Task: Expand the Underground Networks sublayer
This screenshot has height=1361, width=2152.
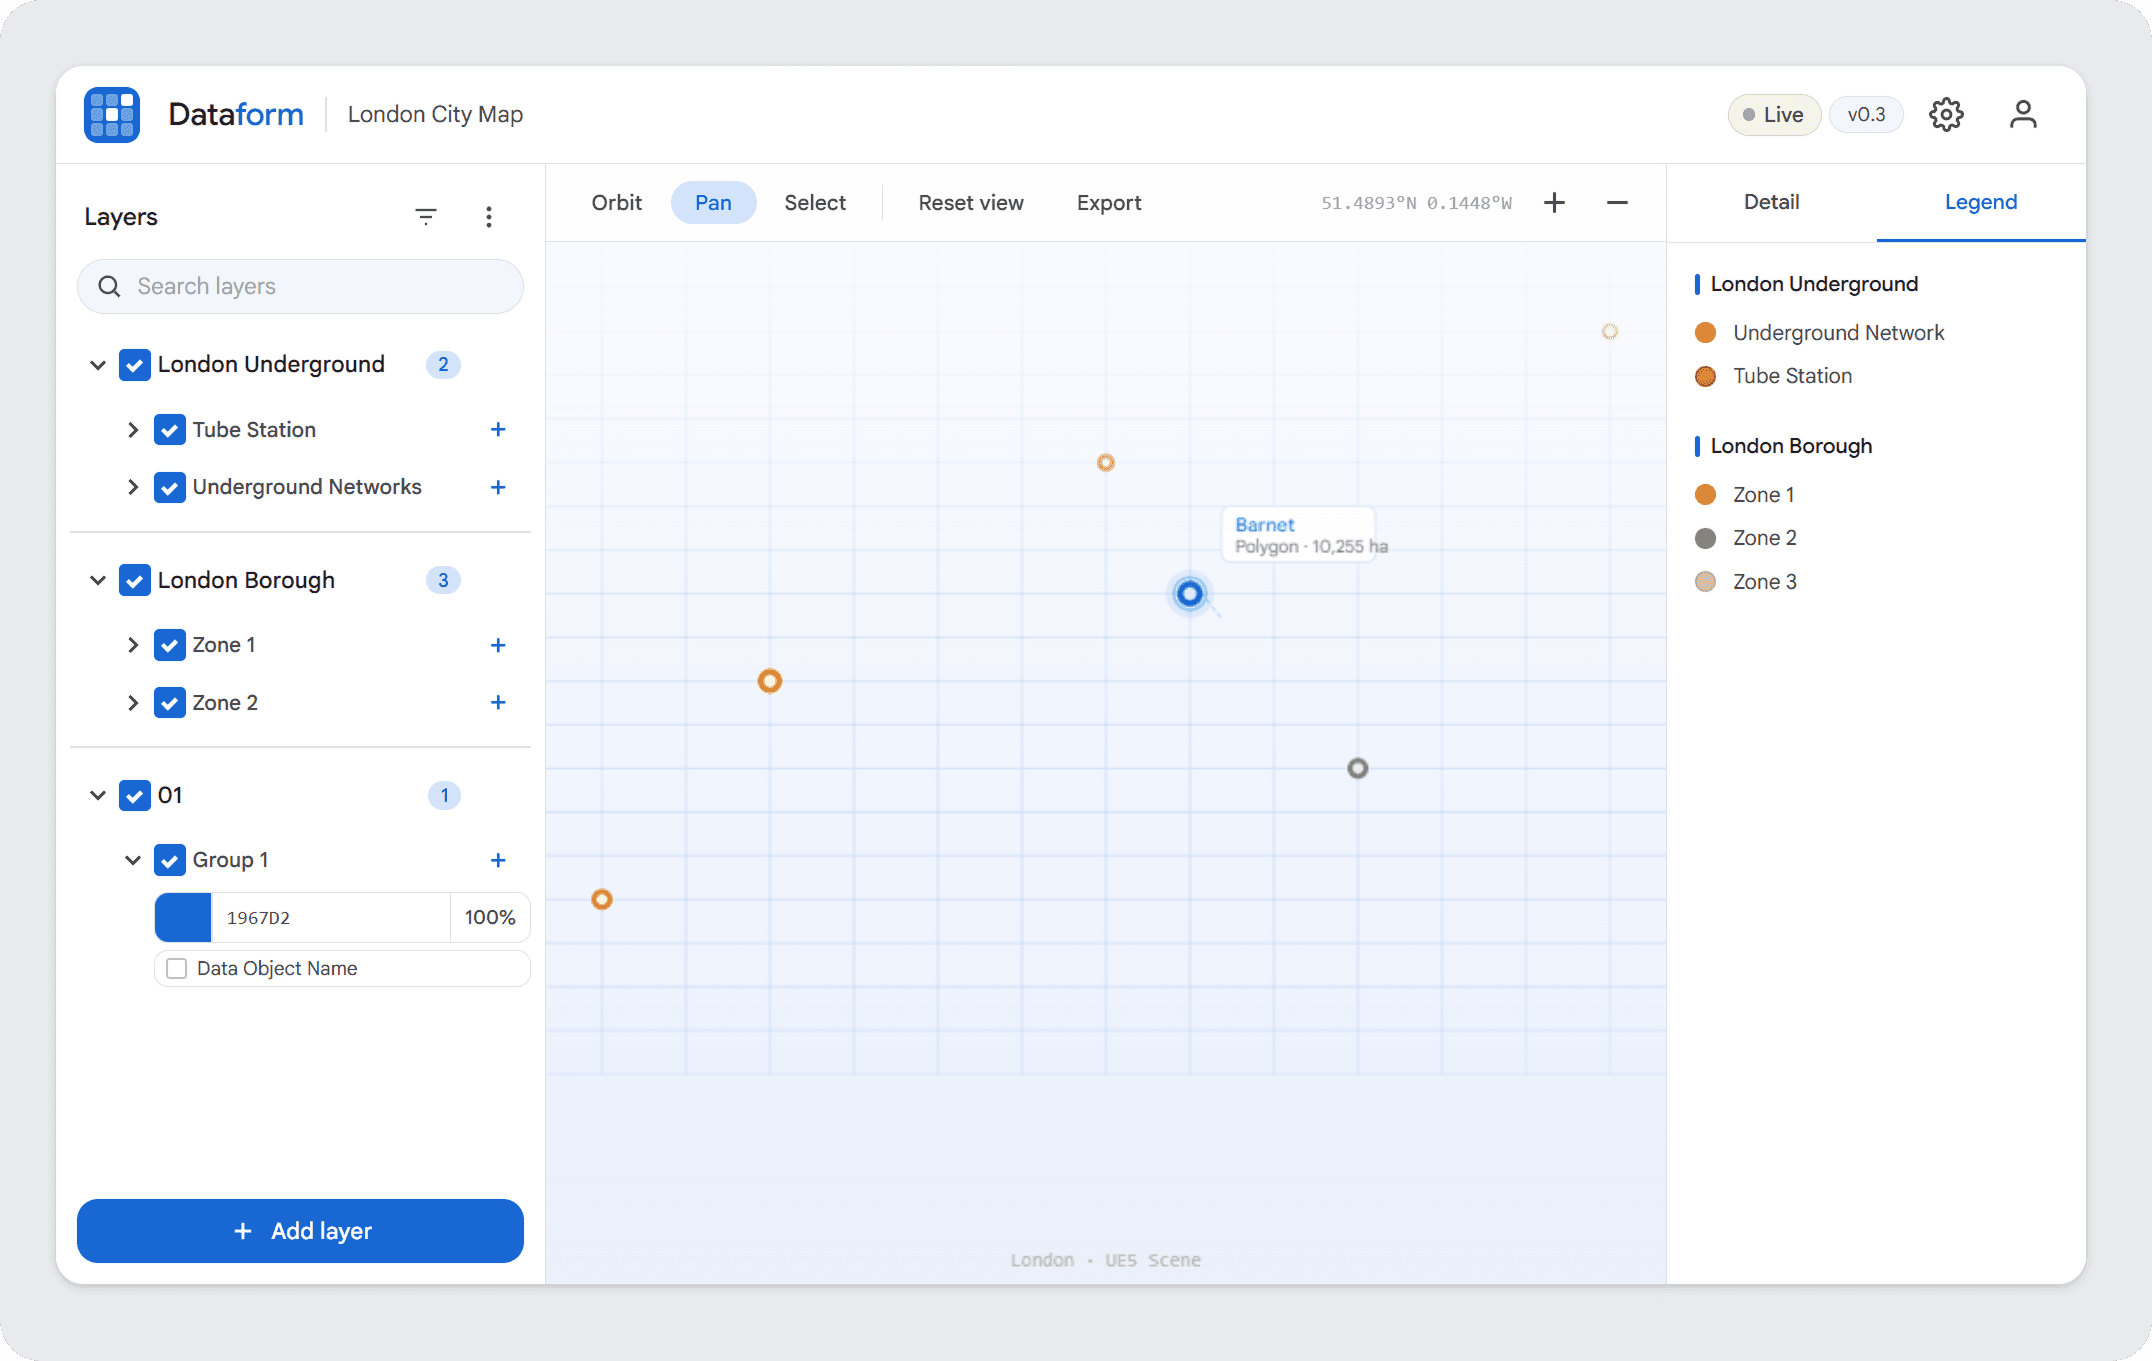Action: (133, 487)
